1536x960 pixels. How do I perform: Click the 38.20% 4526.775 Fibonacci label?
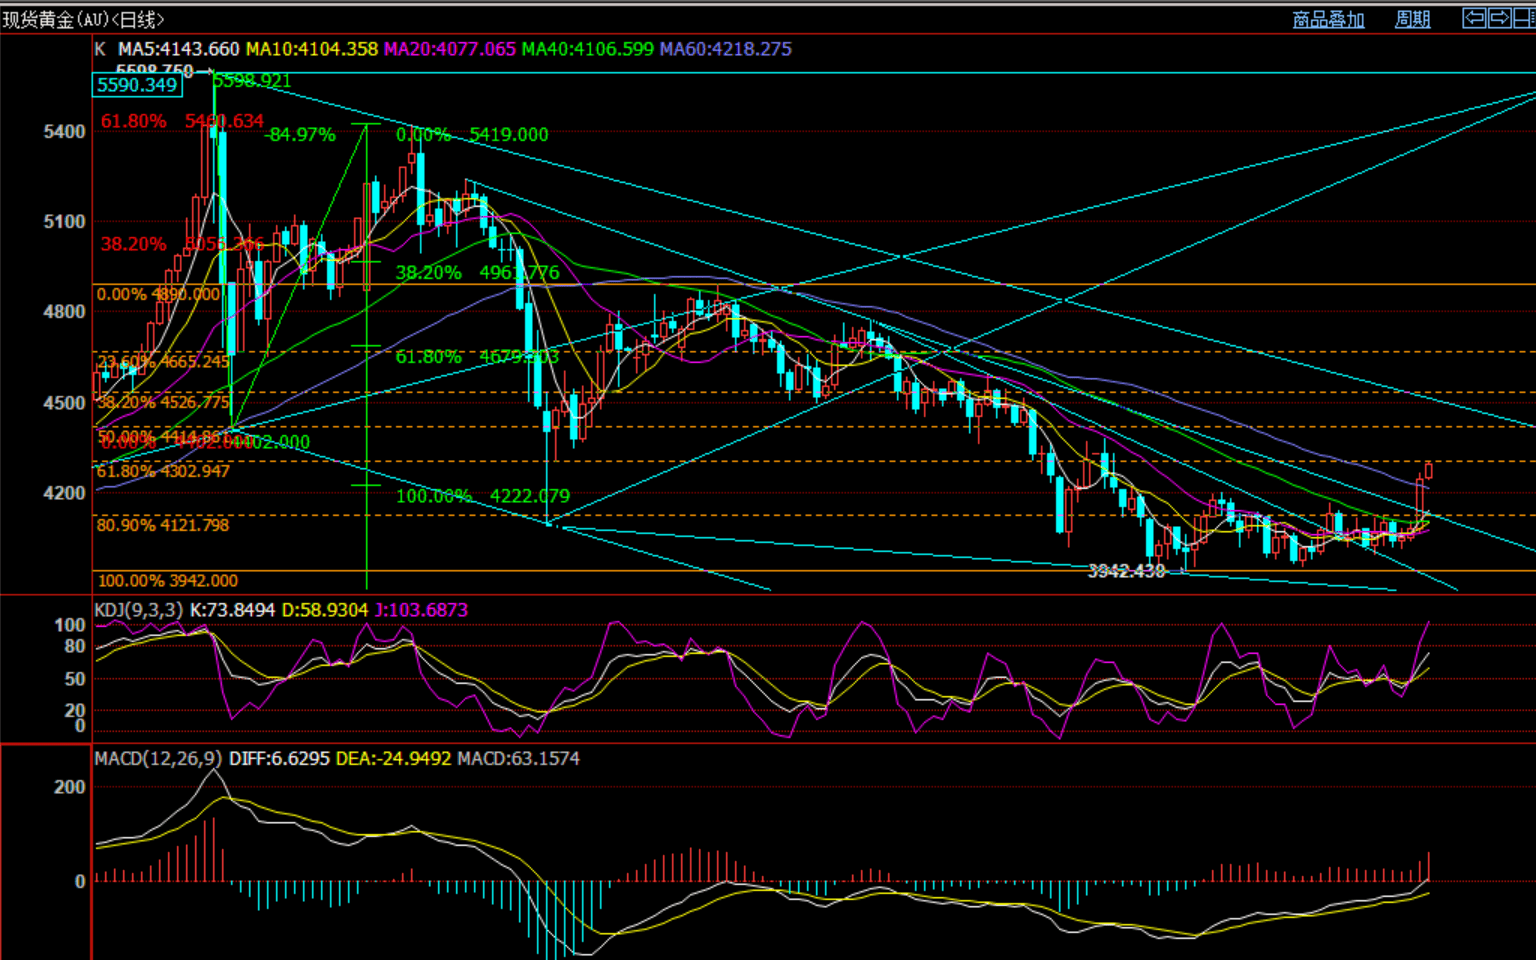tap(163, 402)
